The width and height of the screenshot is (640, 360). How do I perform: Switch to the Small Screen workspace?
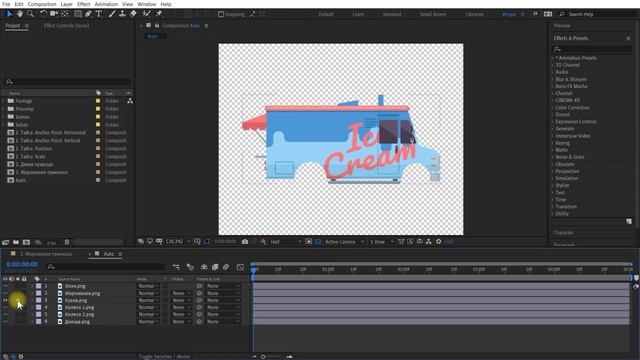coord(433,14)
